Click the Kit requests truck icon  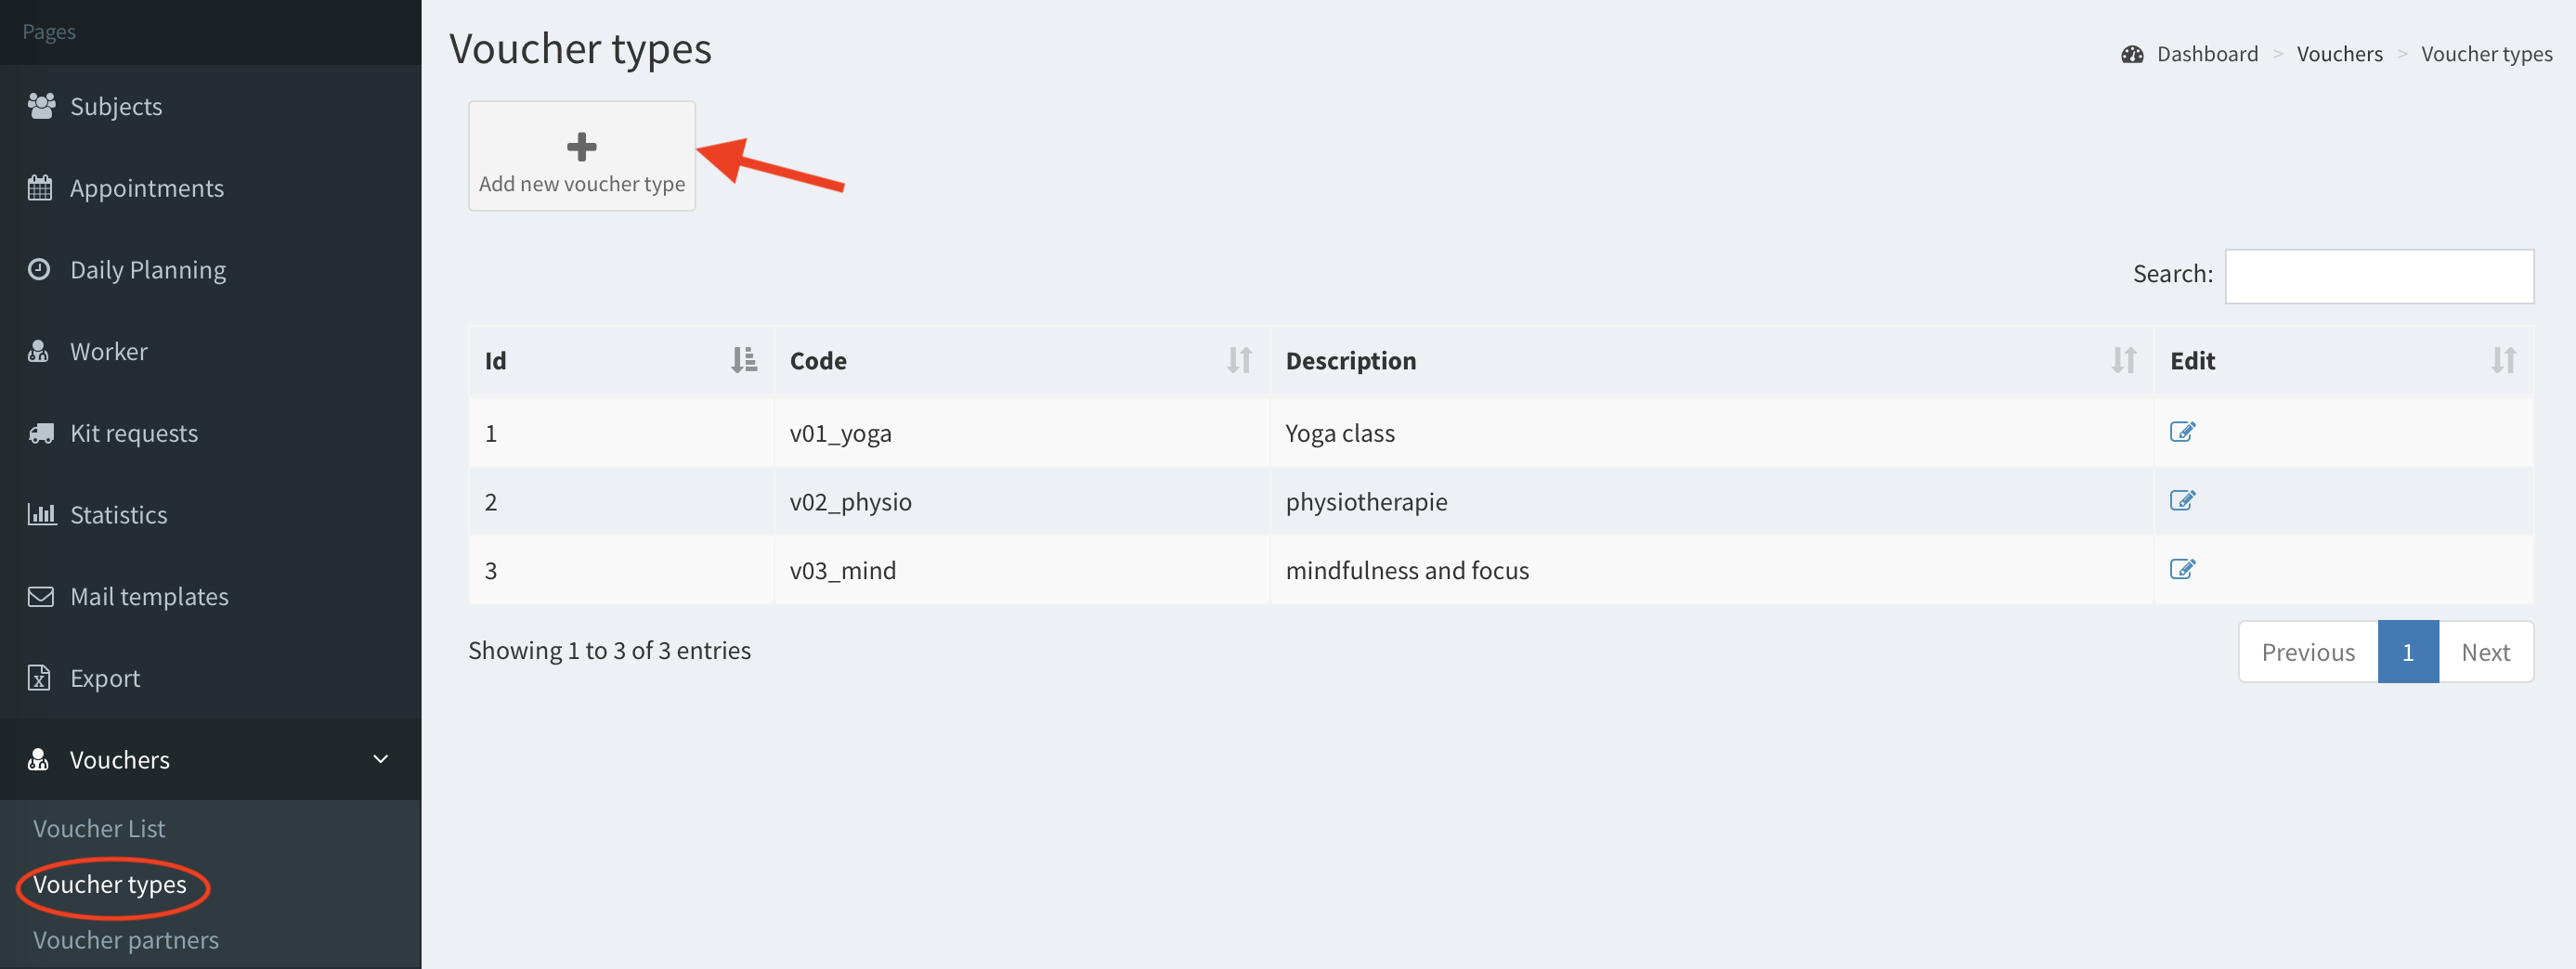pyautogui.click(x=41, y=433)
